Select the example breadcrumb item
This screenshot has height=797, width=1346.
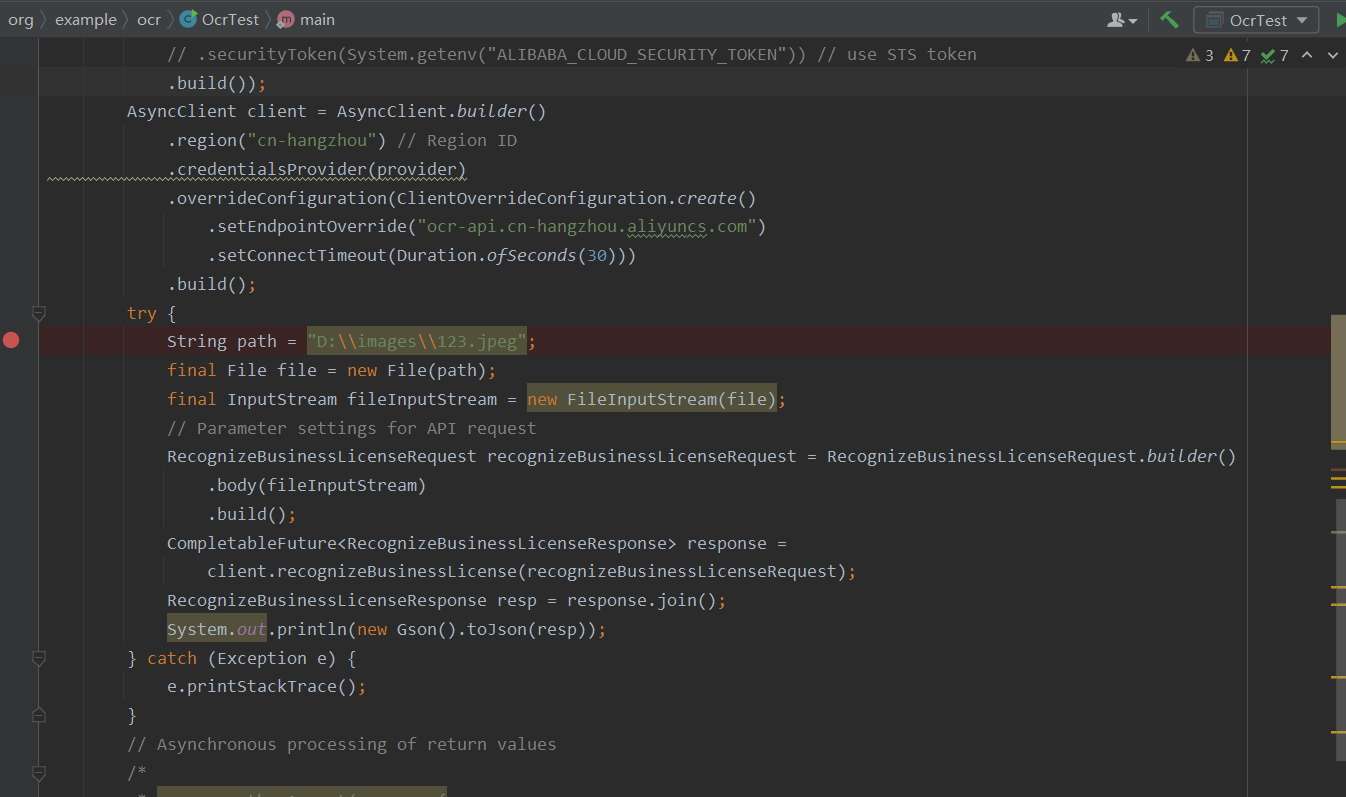[x=86, y=19]
